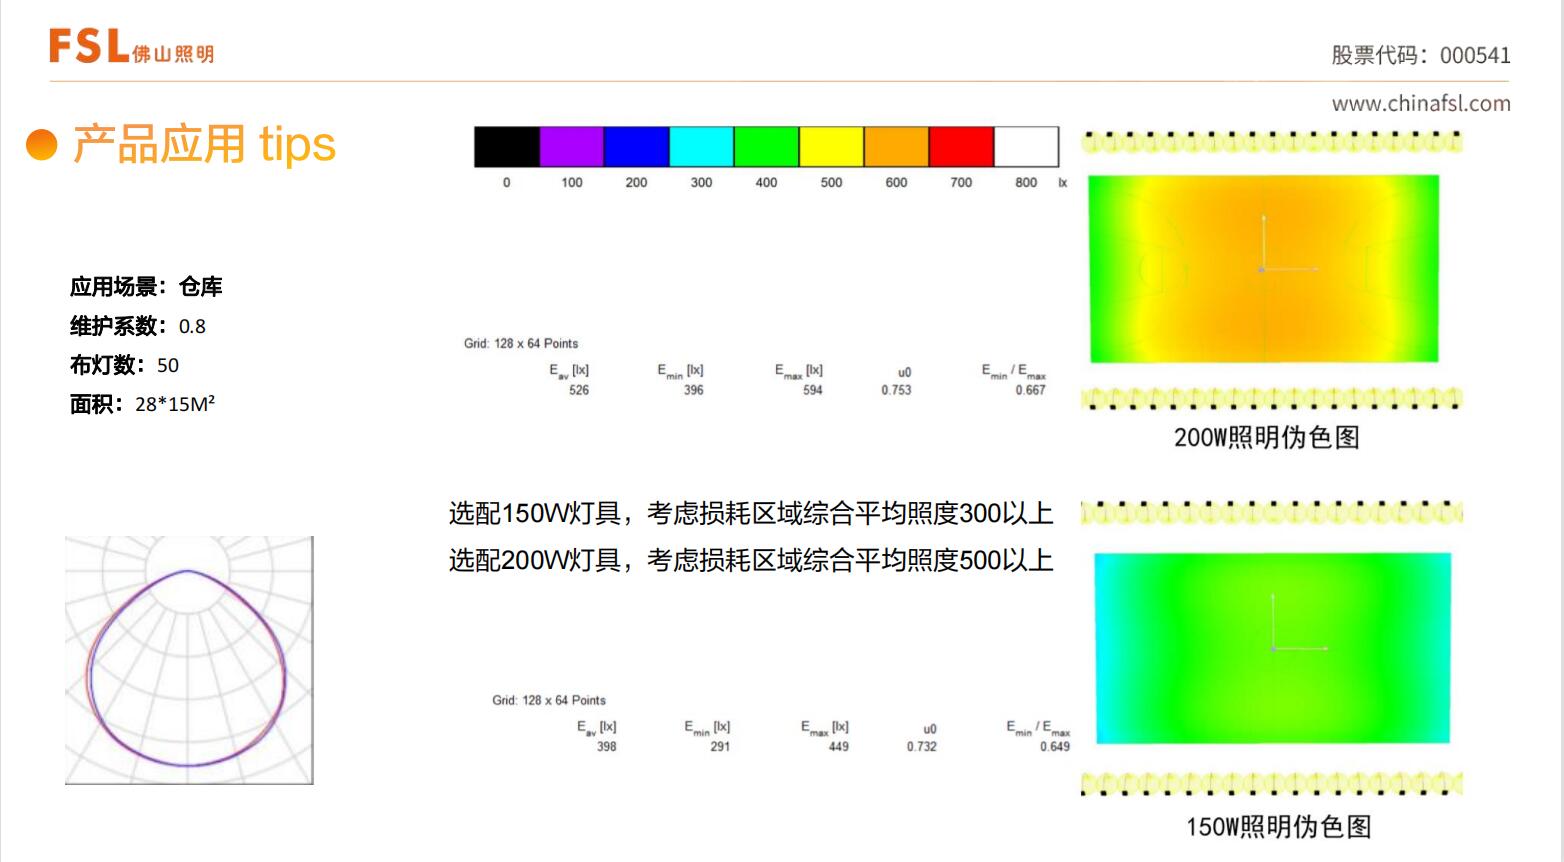The height and width of the screenshot is (862, 1564).
Task: Select the line starting with 选配150W灯具
Action: 750,514
